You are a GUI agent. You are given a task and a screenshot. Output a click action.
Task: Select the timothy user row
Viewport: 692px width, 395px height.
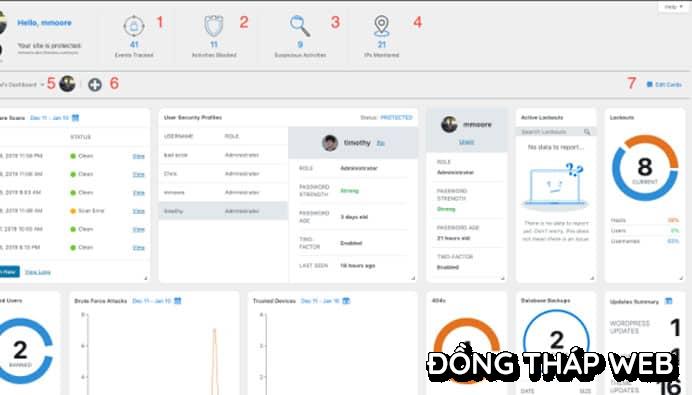click(223, 211)
